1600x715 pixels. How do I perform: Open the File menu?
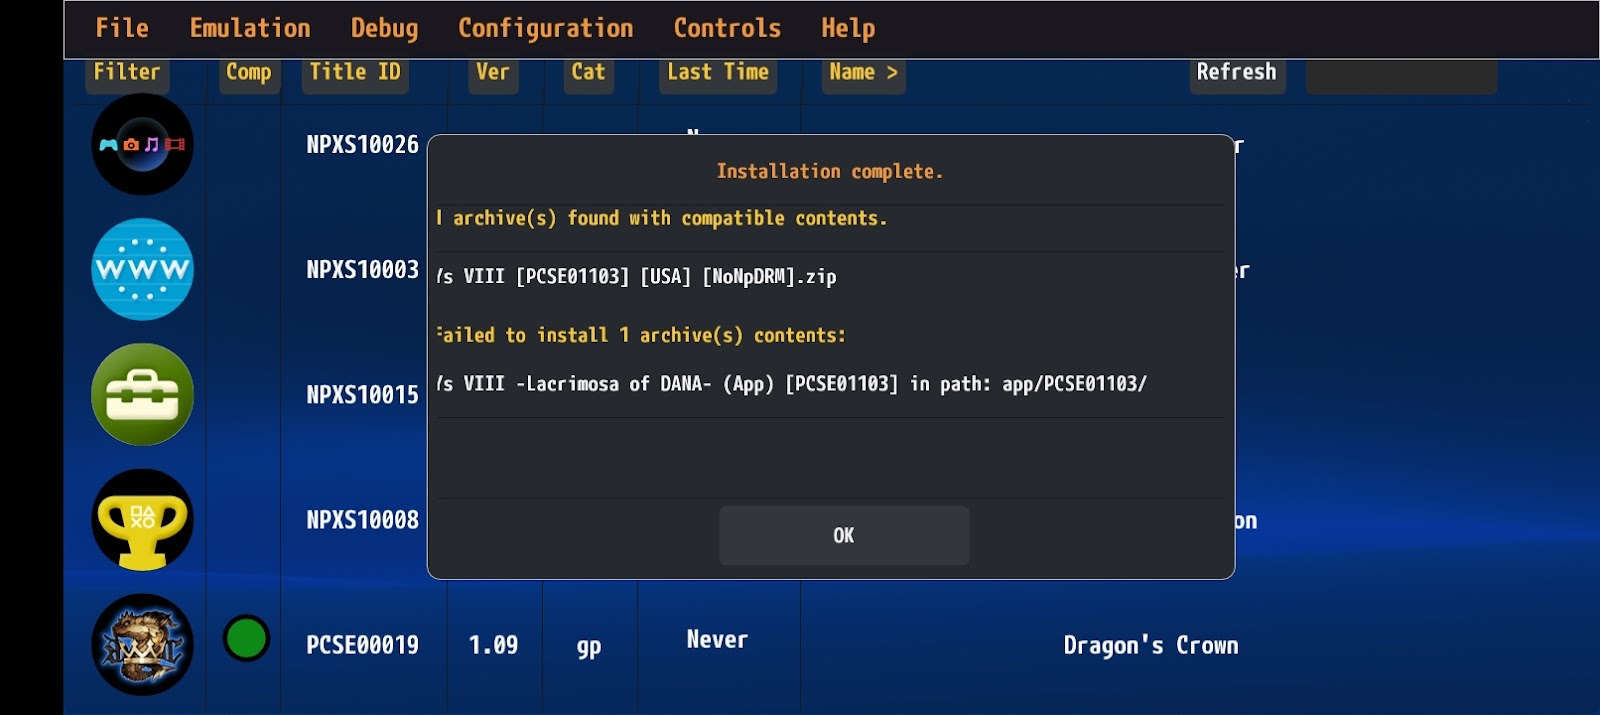pyautogui.click(x=122, y=28)
